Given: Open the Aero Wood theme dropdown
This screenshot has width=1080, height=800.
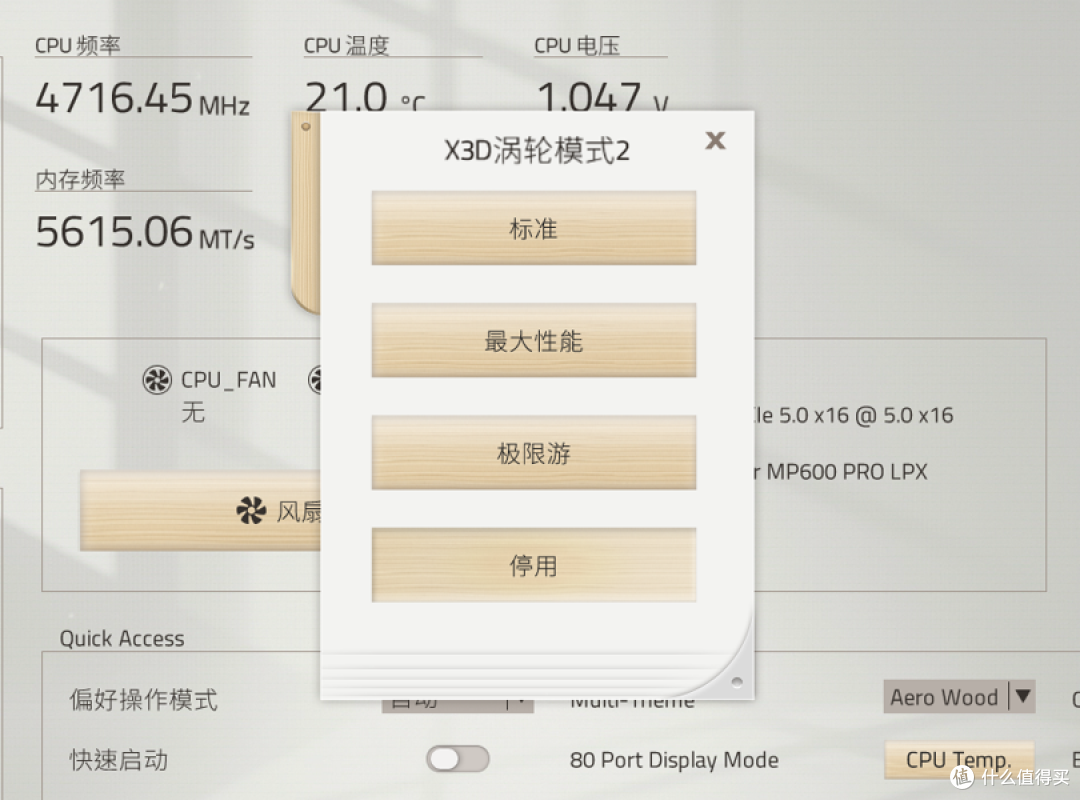Looking at the screenshot, I should pyautogui.click(x=959, y=697).
